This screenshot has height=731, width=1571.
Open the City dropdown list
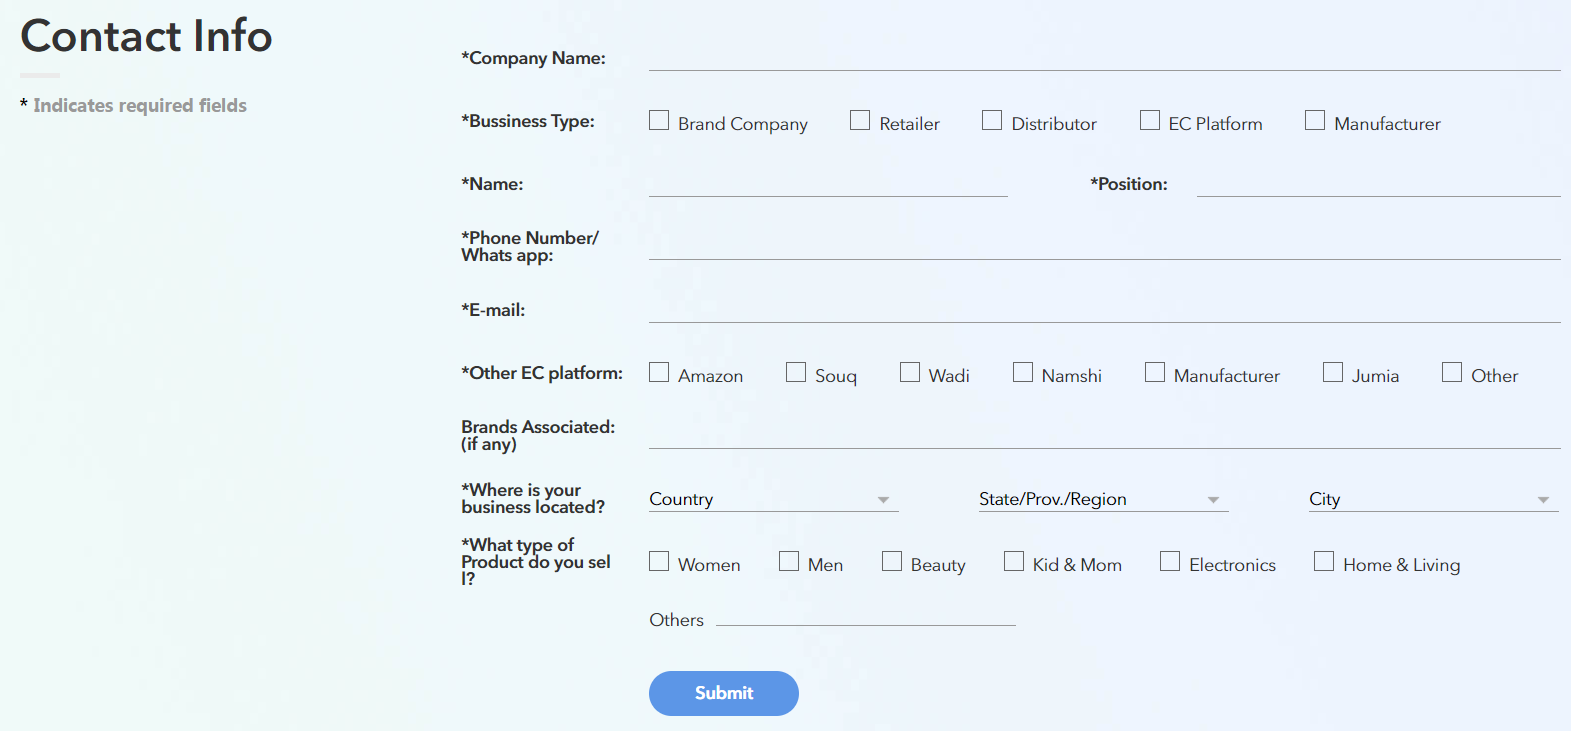point(1432,499)
